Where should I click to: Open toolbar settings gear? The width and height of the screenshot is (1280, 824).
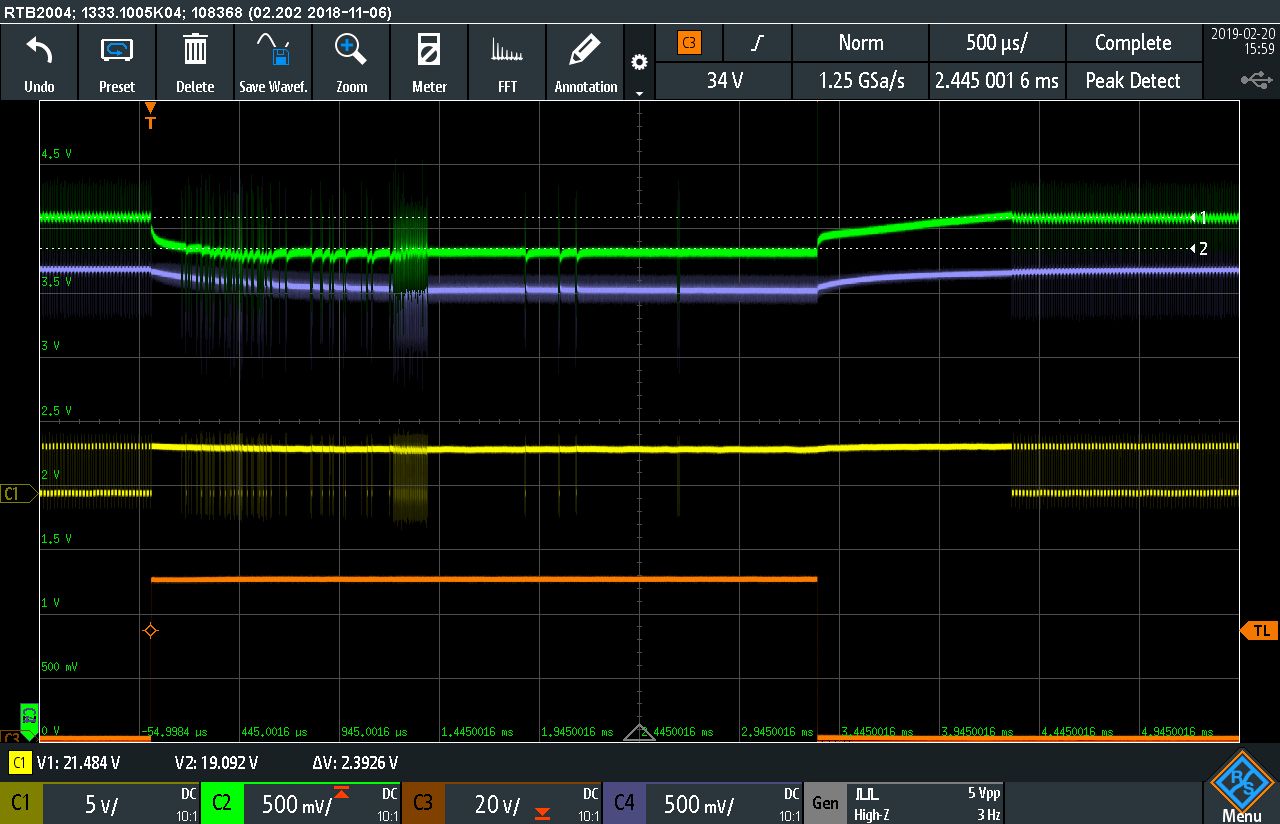tap(639, 62)
